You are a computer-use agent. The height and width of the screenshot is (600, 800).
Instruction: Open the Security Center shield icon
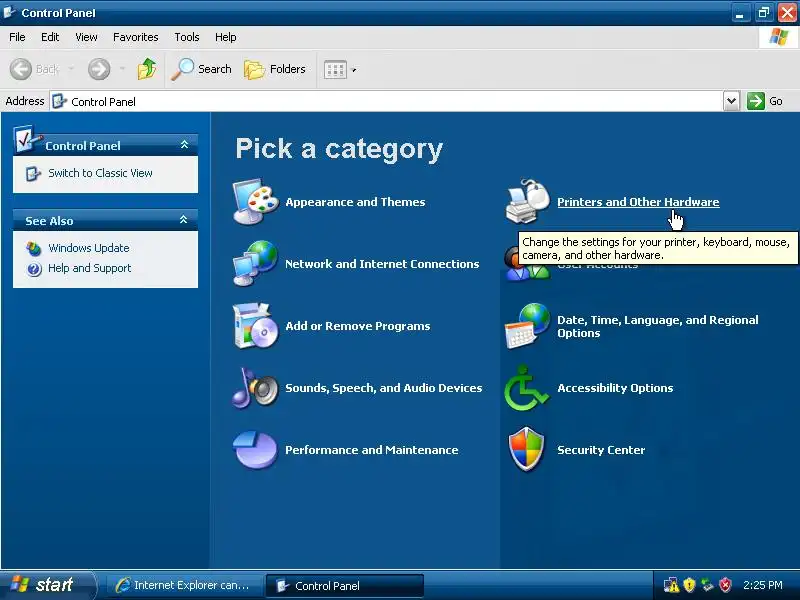[x=527, y=450]
